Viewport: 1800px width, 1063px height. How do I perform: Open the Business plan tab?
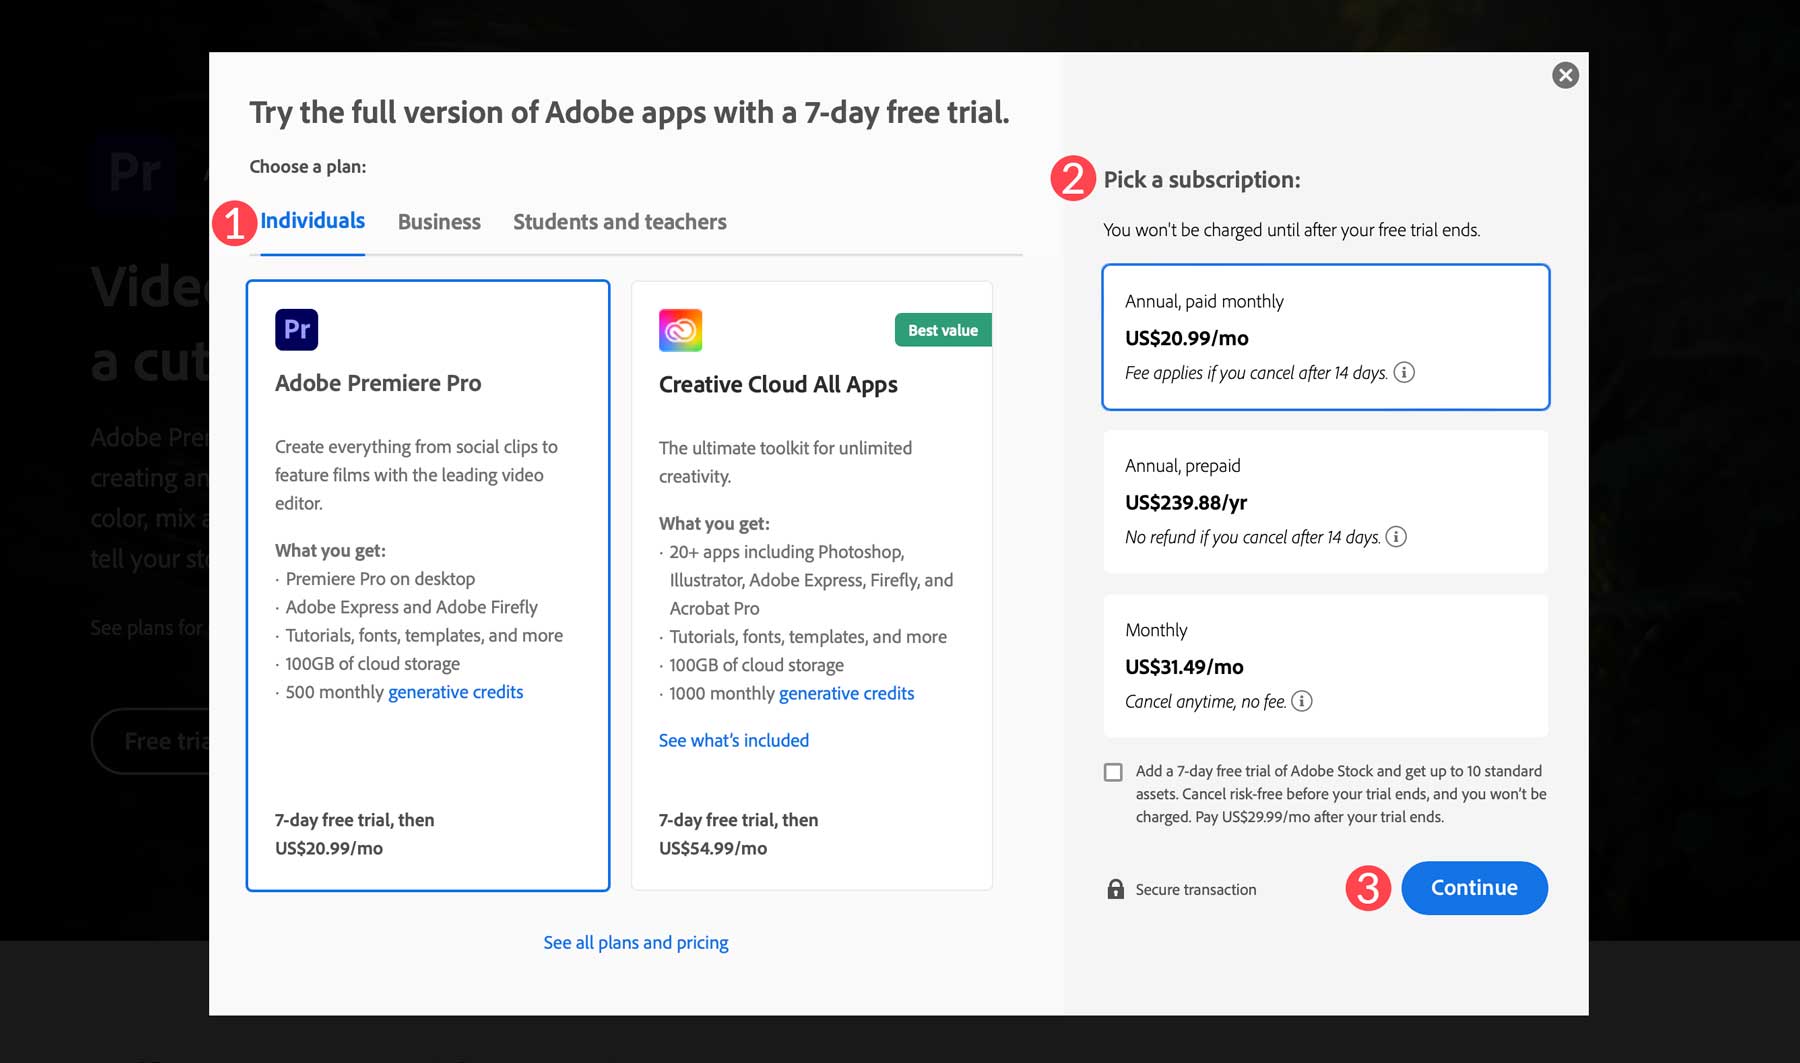point(439,222)
